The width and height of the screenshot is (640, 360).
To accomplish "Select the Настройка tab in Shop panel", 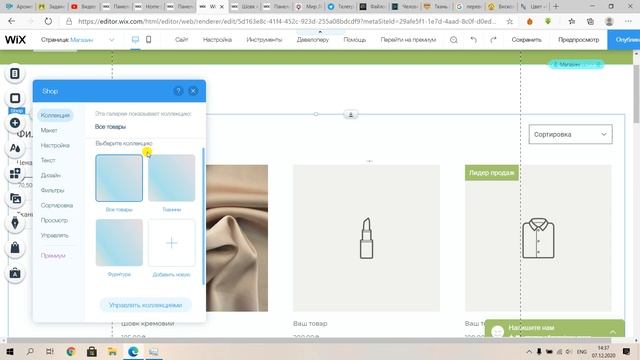I will (55, 145).
